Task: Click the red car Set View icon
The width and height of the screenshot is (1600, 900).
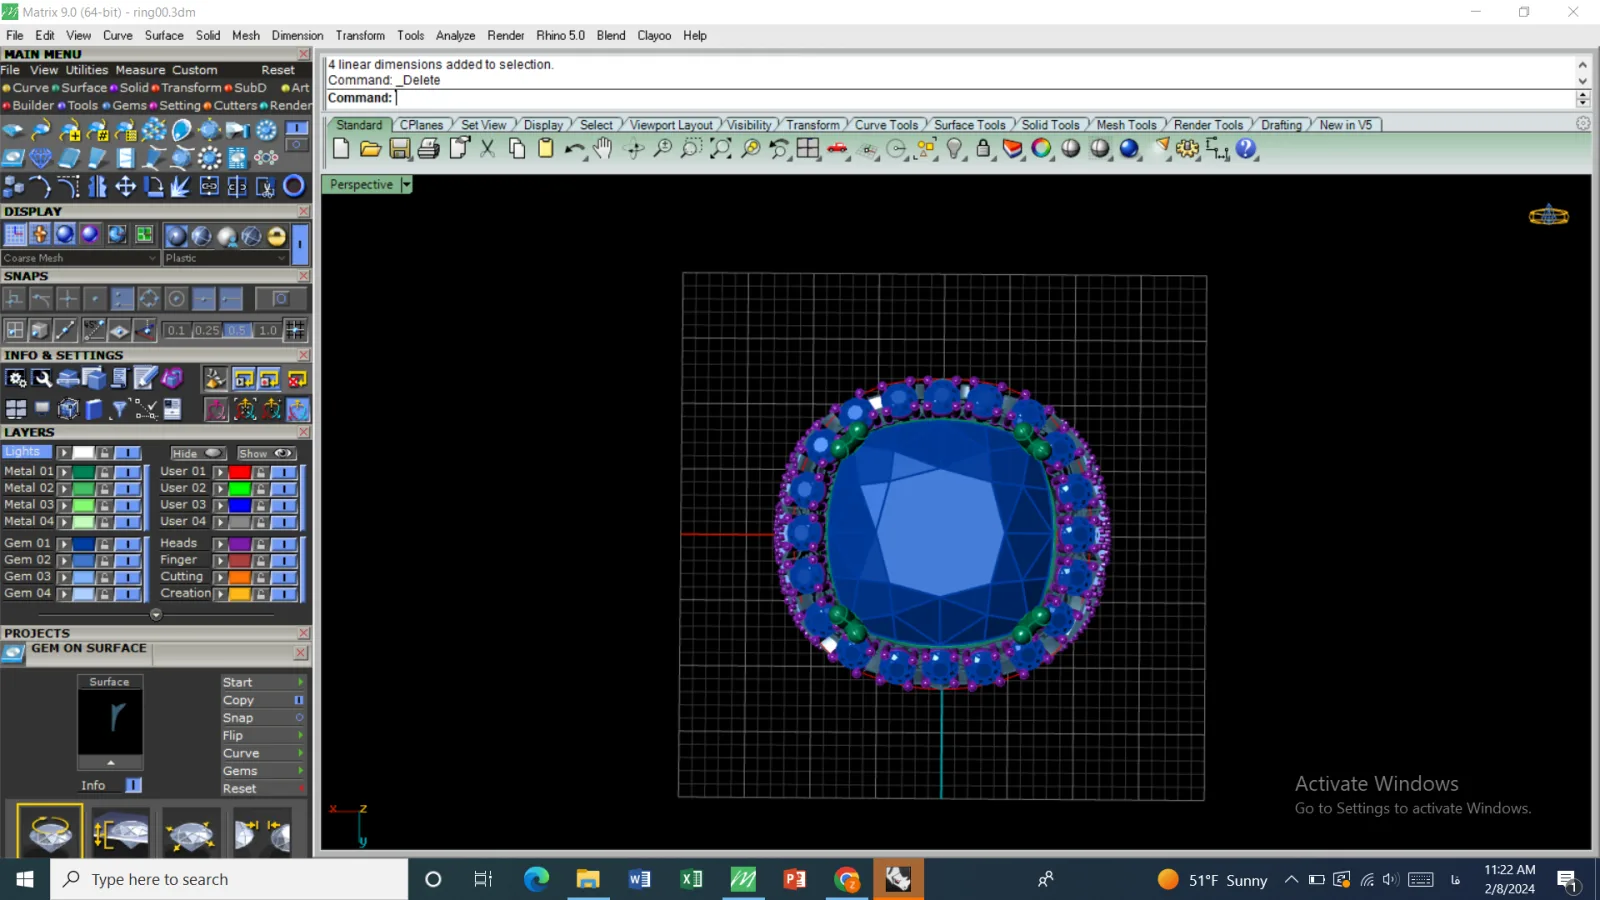Action: [x=837, y=149]
